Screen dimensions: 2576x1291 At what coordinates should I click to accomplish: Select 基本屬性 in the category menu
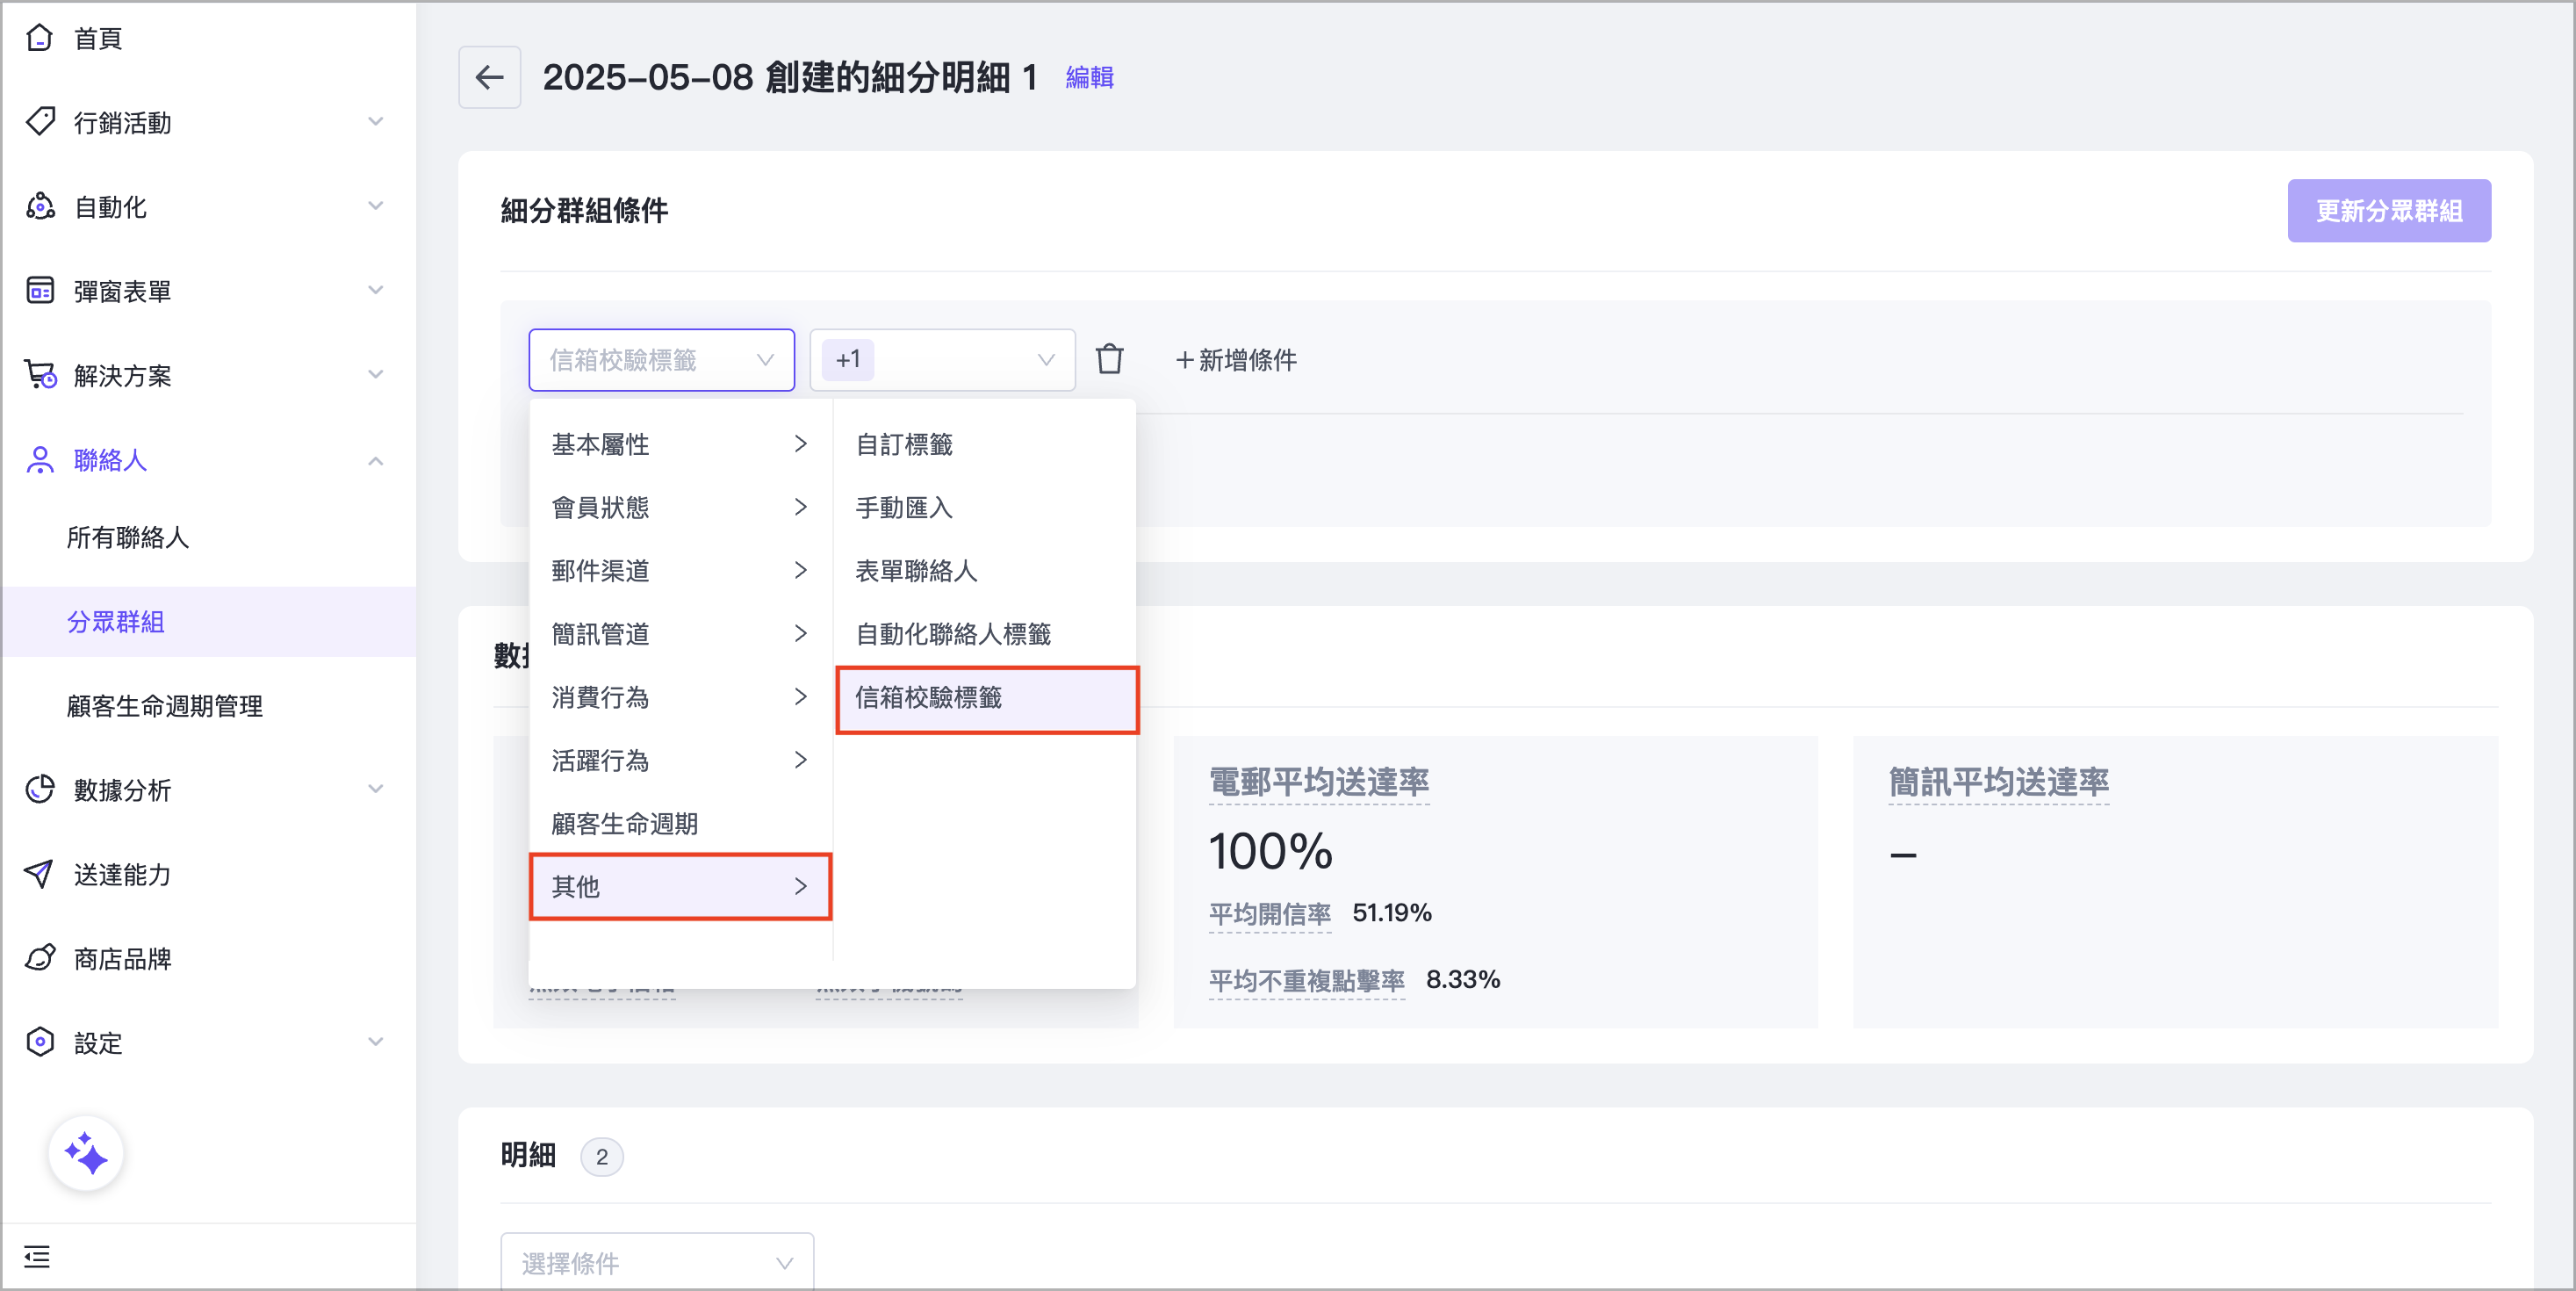(x=680, y=444)
